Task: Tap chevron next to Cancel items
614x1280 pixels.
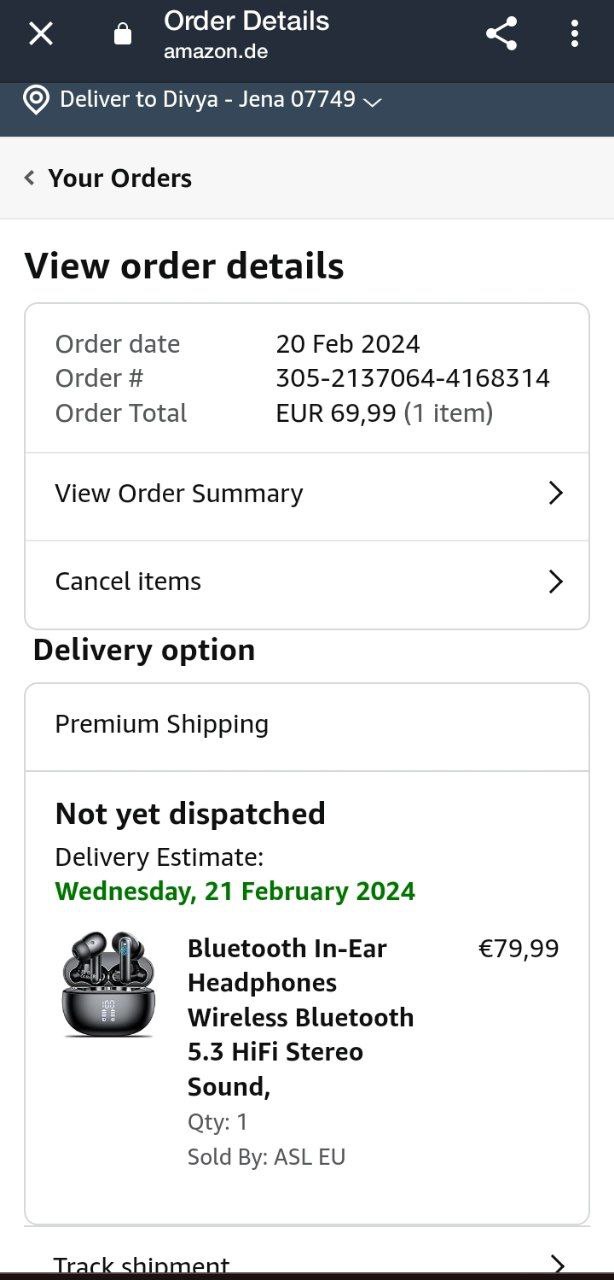Action: coord(556,582)
